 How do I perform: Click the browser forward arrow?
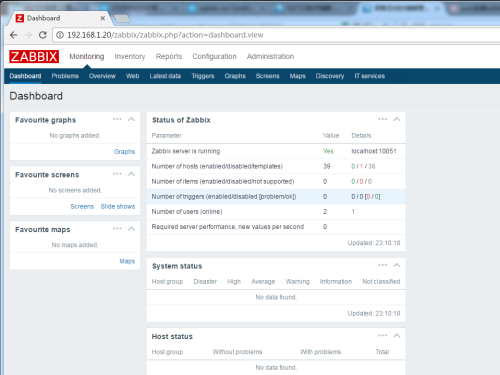pos(28,35)
